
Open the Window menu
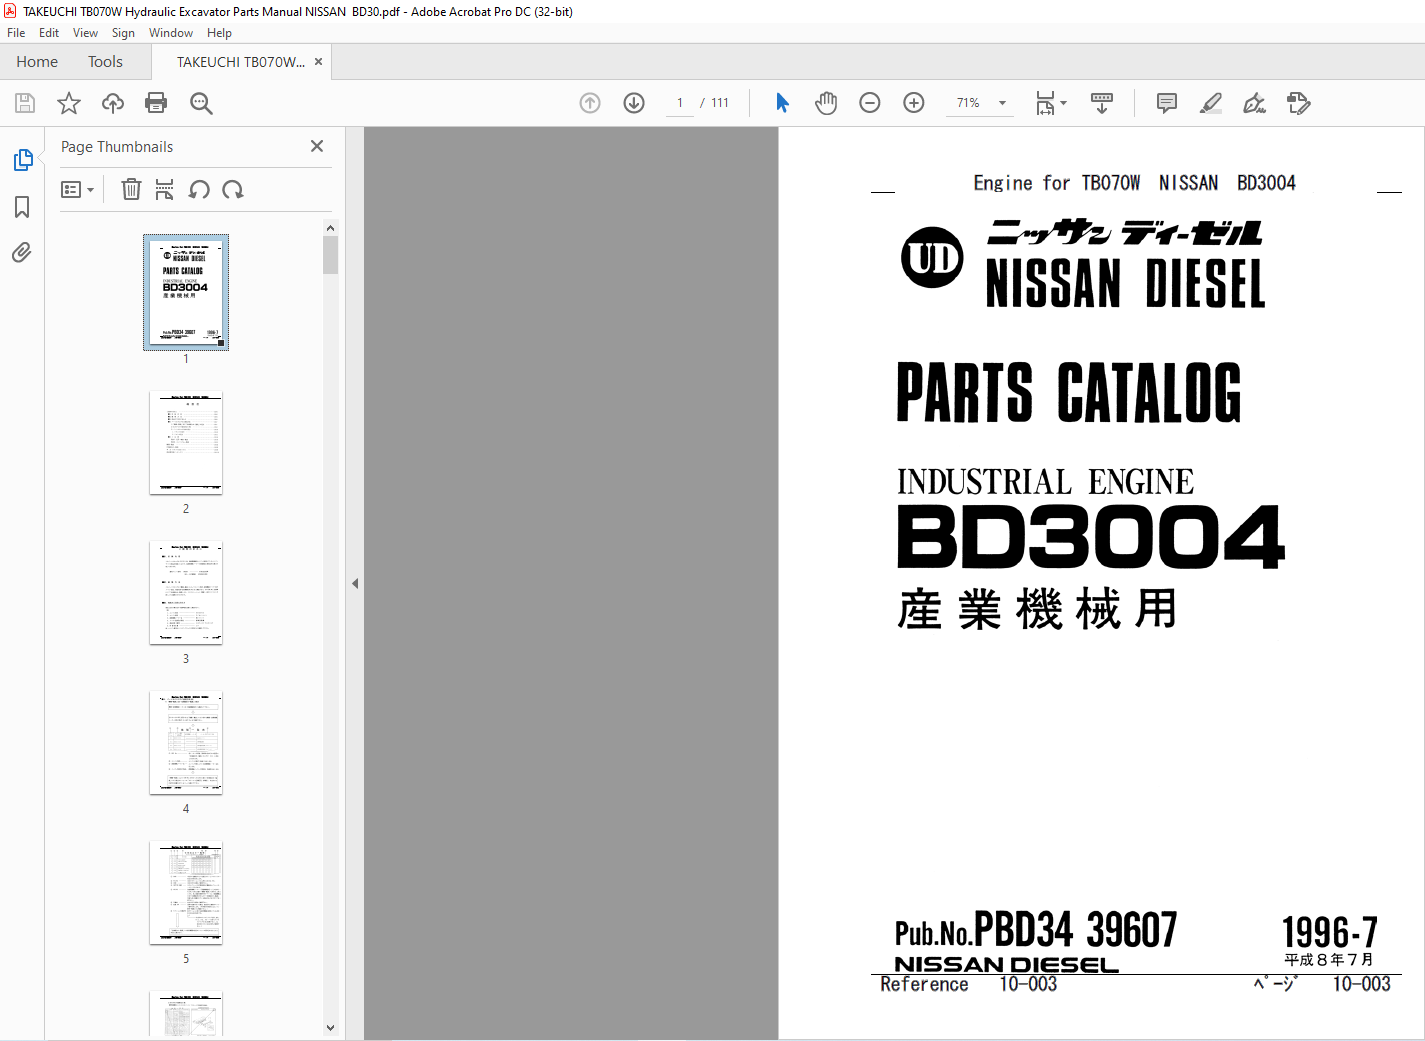click(x=171, y=33)
